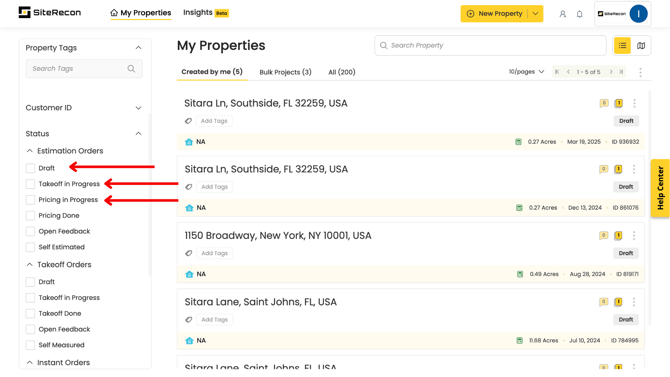Image resolution: width=670 pixels, height=377 pixels.
Task: Select Created by me (5) tab
Action: (x=212, y=72)
